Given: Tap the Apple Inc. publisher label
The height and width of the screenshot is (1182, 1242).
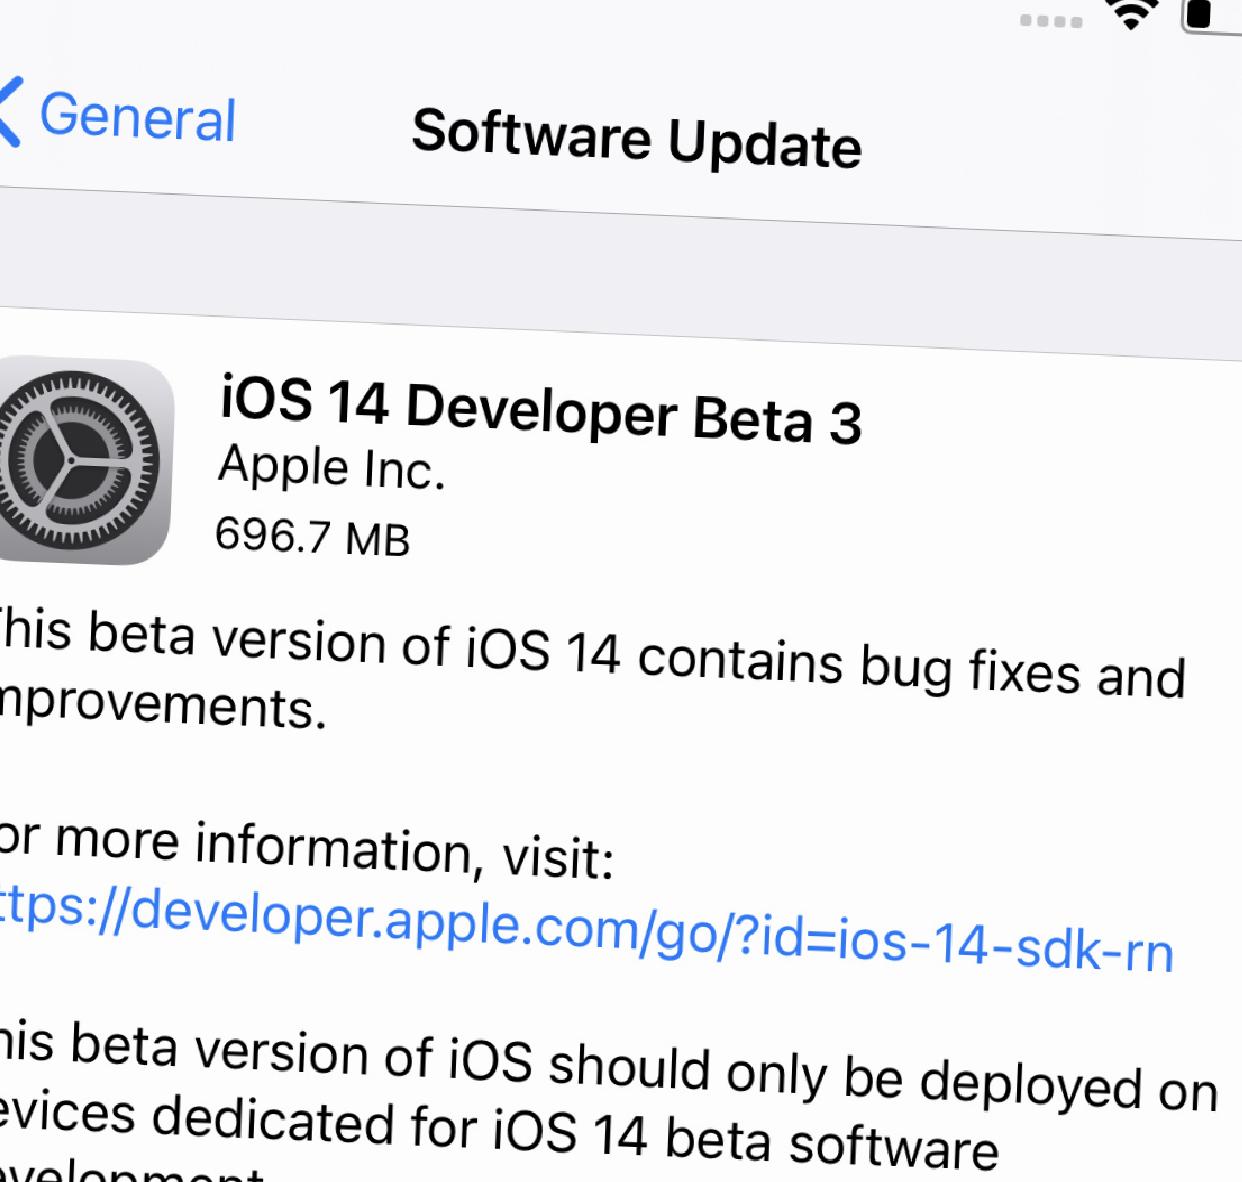Looking at the screenshot, I should [331, 467].
